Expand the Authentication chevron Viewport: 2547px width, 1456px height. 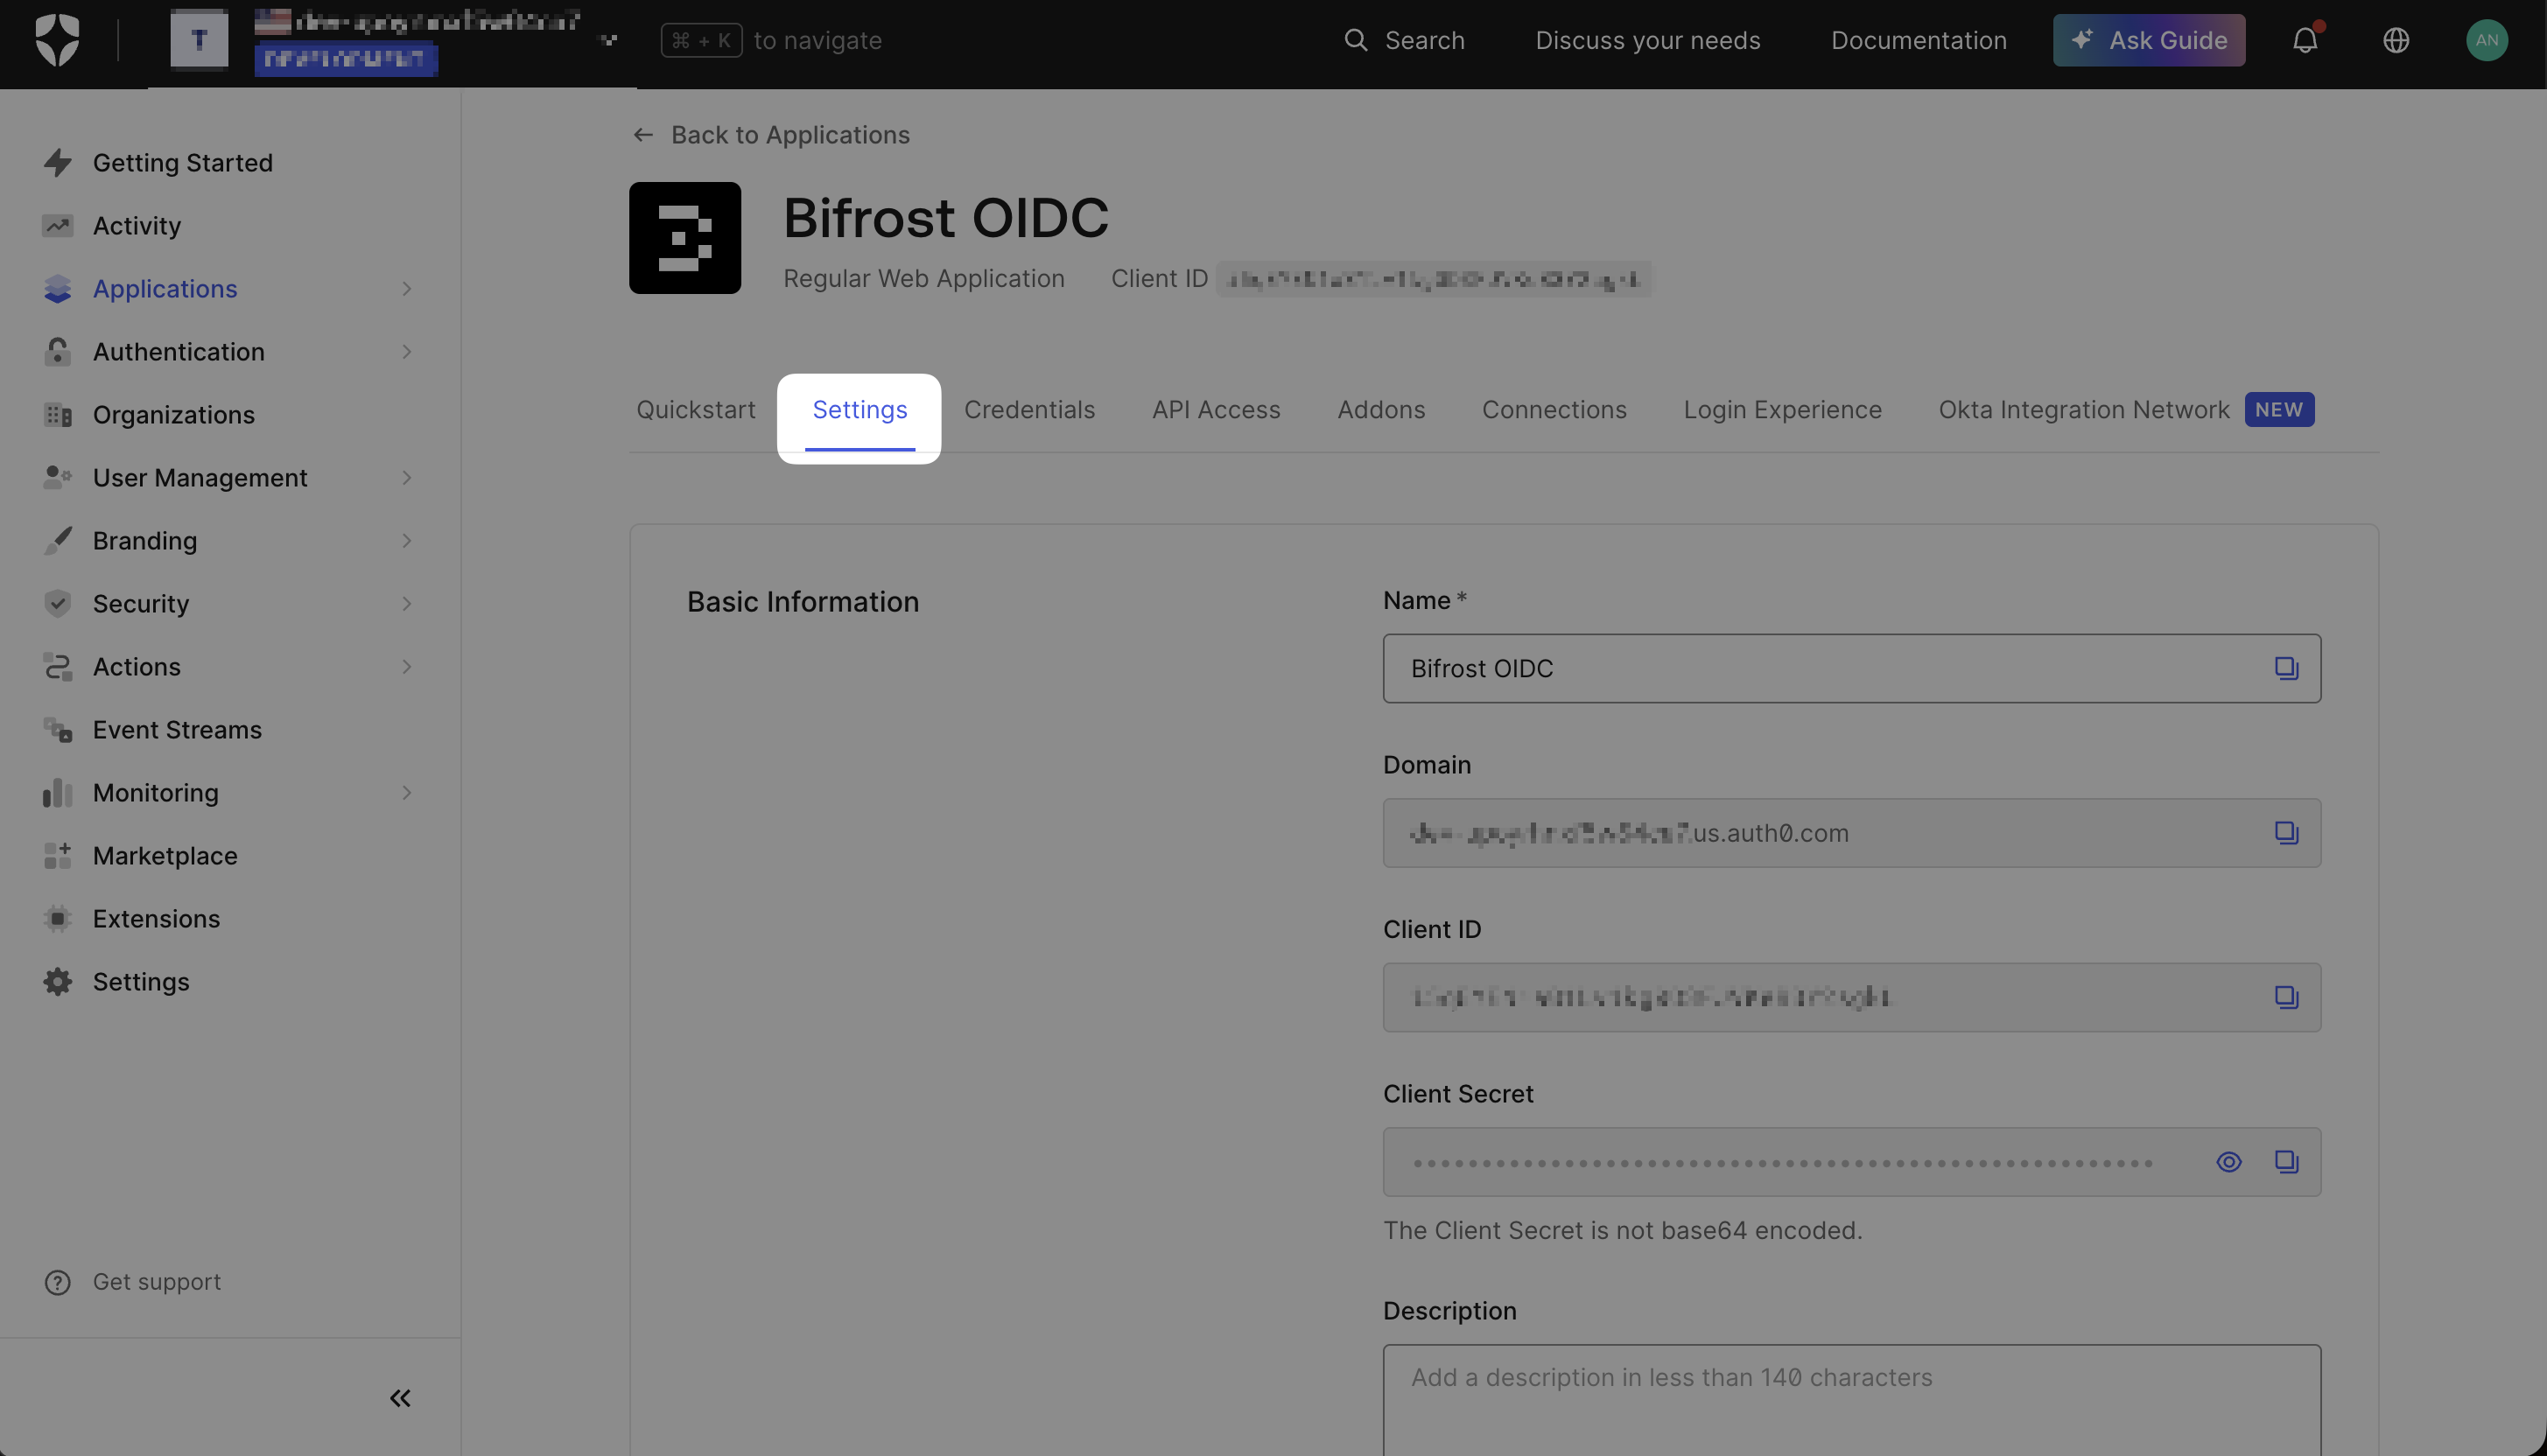click(406, 352)
